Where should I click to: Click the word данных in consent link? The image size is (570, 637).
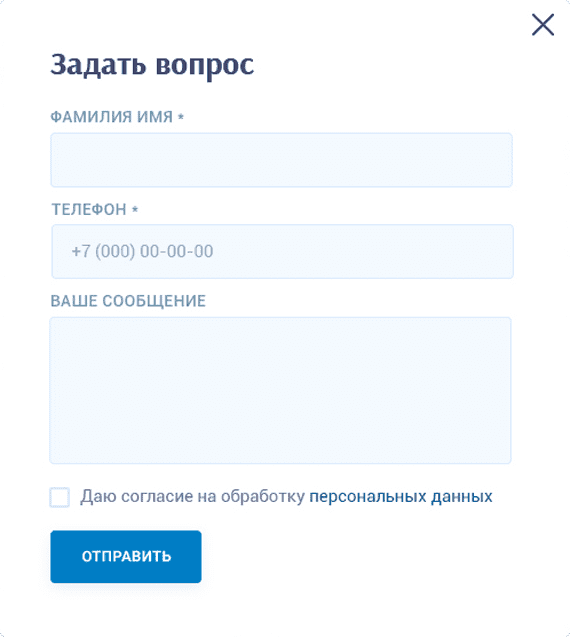coord(462,496)
